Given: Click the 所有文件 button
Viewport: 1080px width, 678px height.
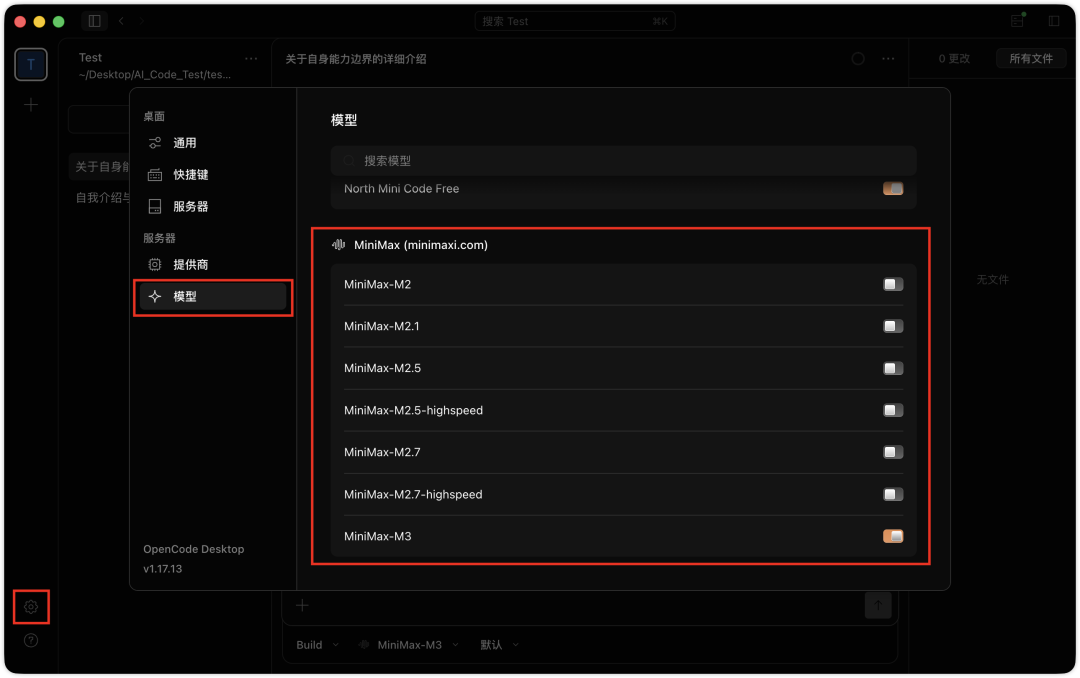Looking at the screenshot, I should point(1030,59).
